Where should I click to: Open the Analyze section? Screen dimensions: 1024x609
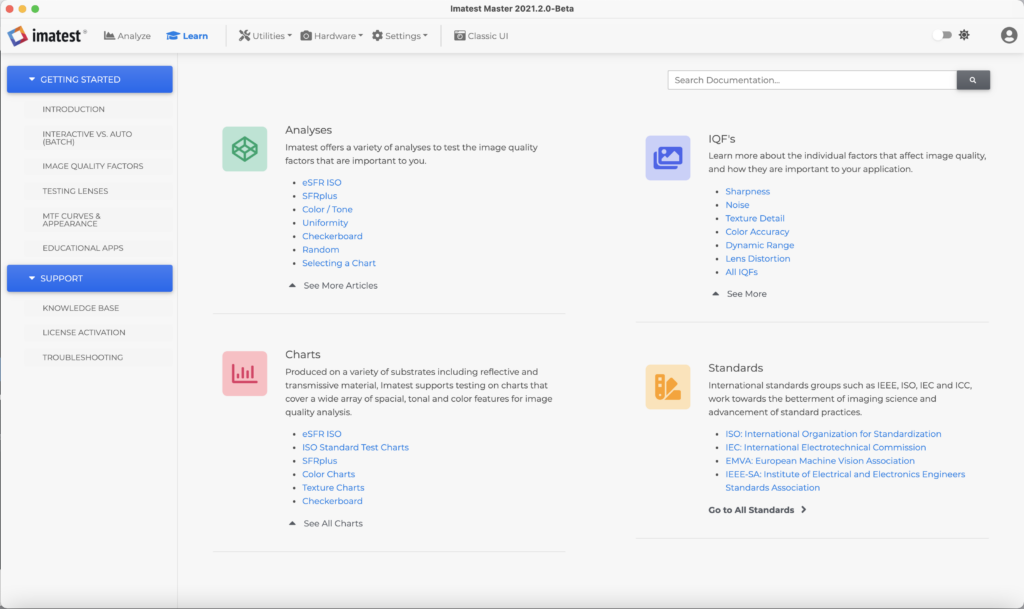[127, 36]
